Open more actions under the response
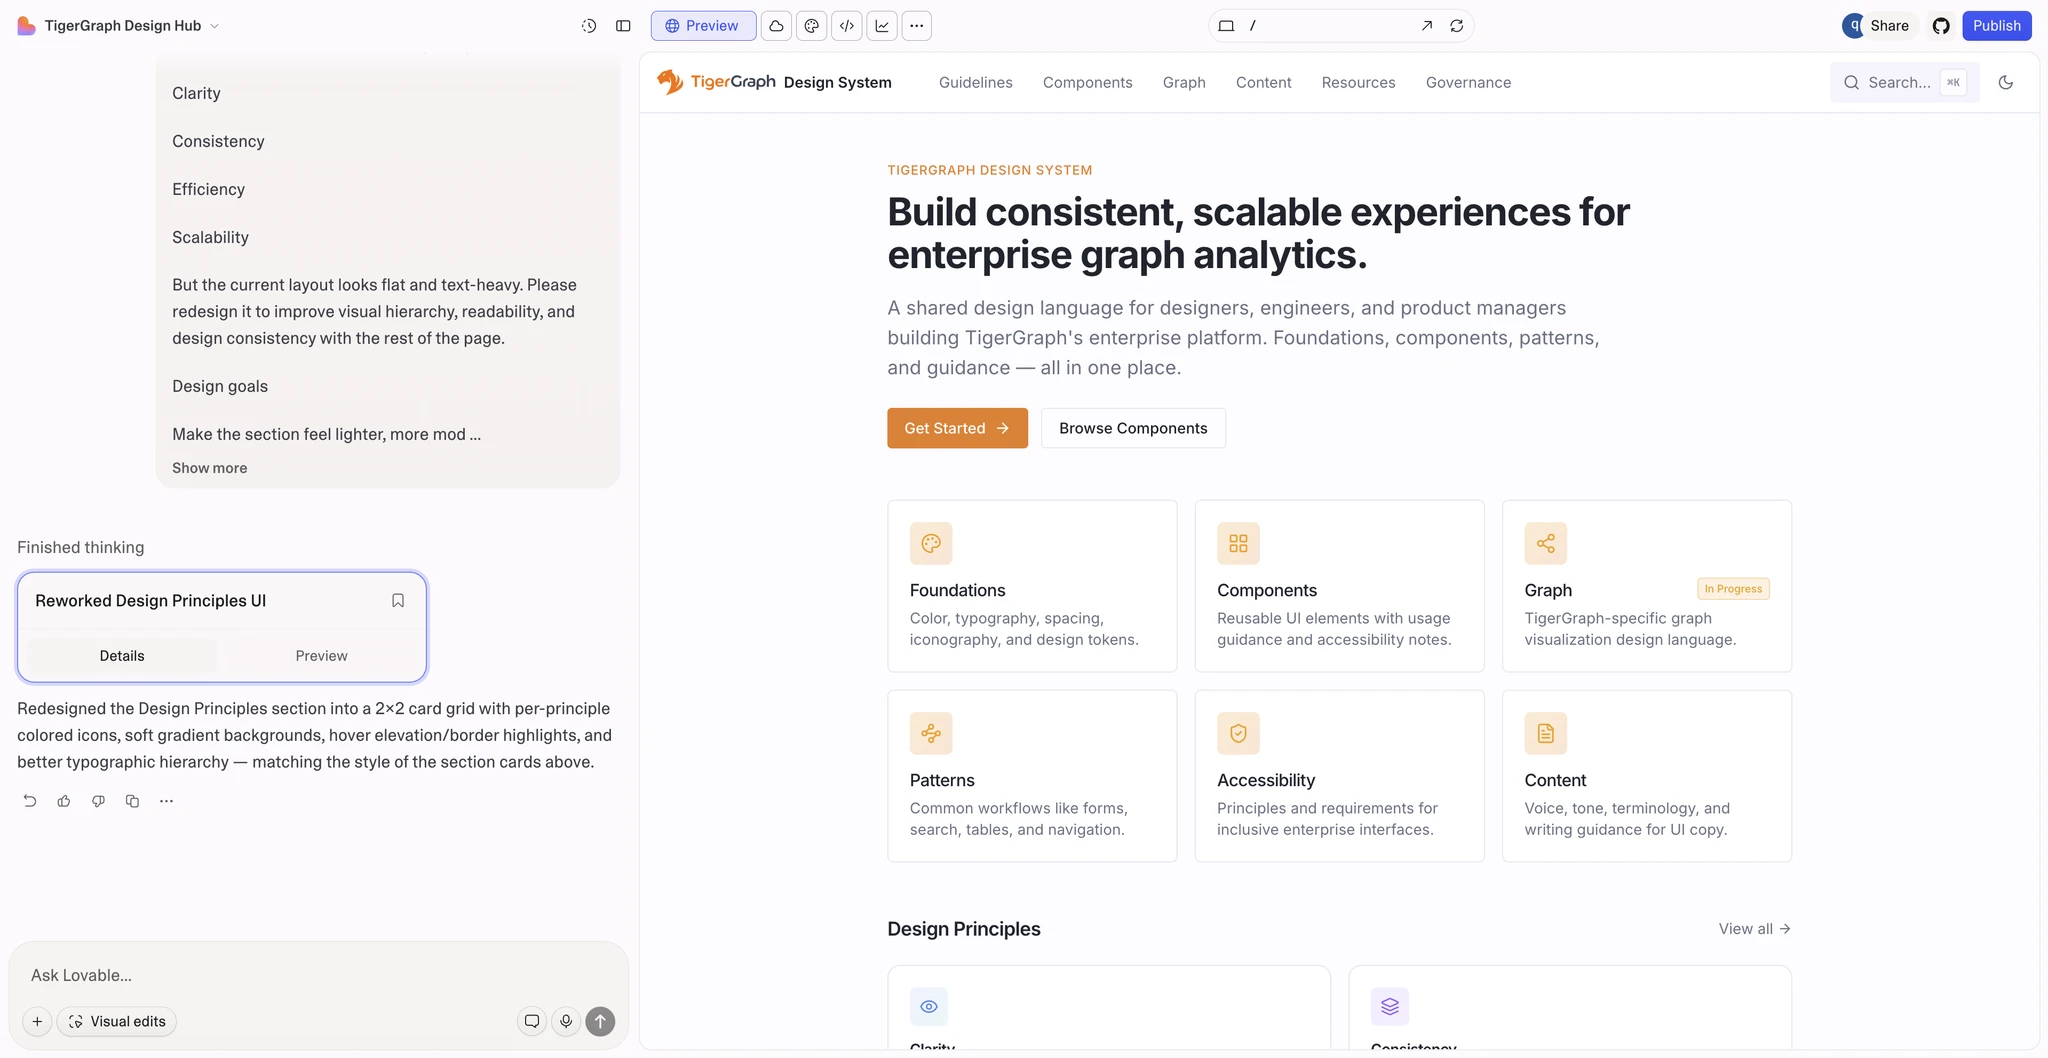The height and width of the screenshot is (1058, 2048). [x=166, y=801]
